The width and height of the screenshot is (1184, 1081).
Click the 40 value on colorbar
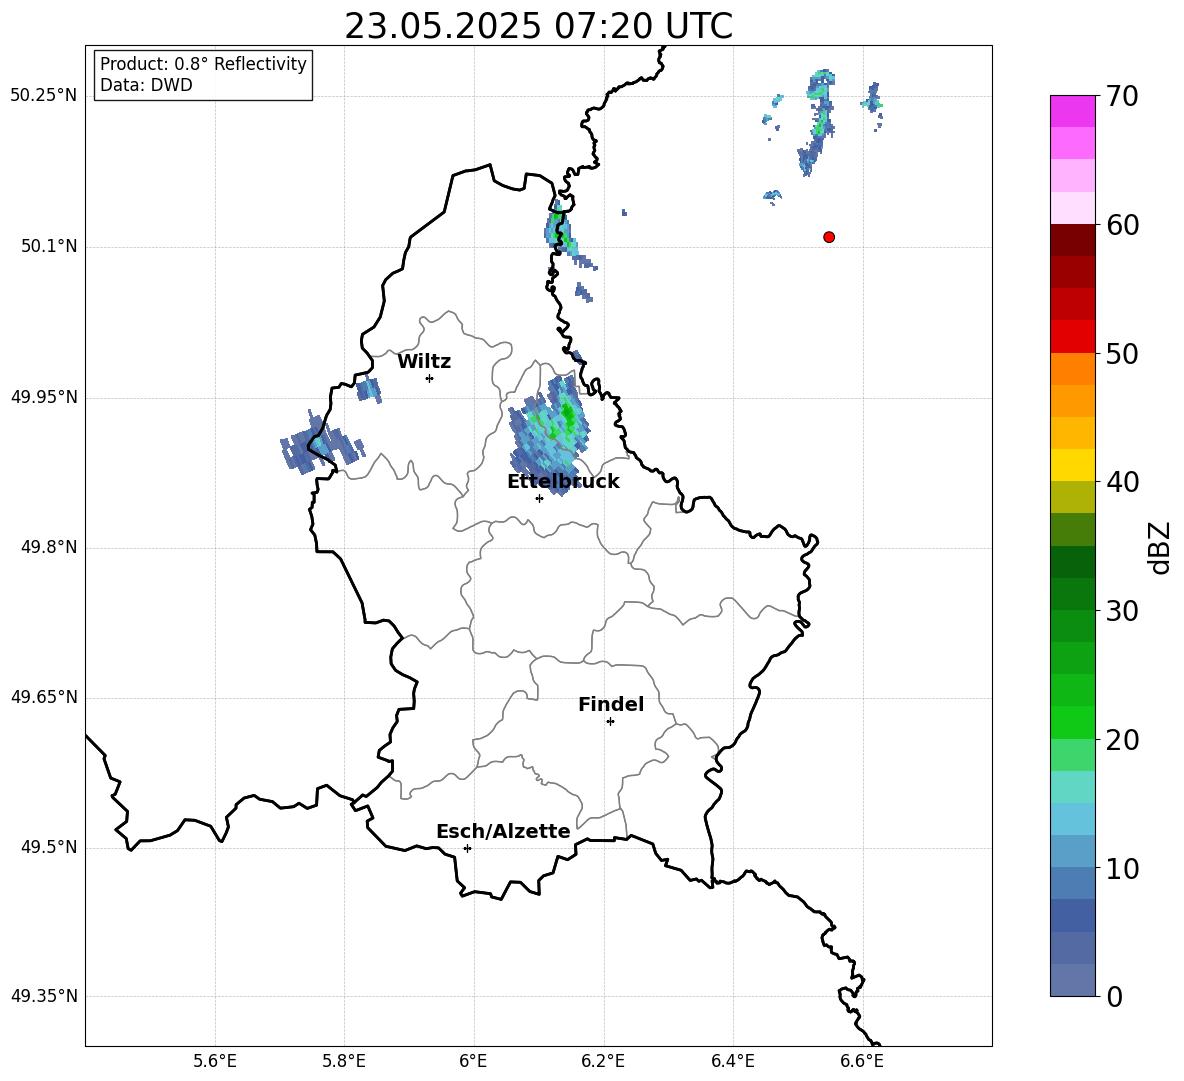point(1122,482)
